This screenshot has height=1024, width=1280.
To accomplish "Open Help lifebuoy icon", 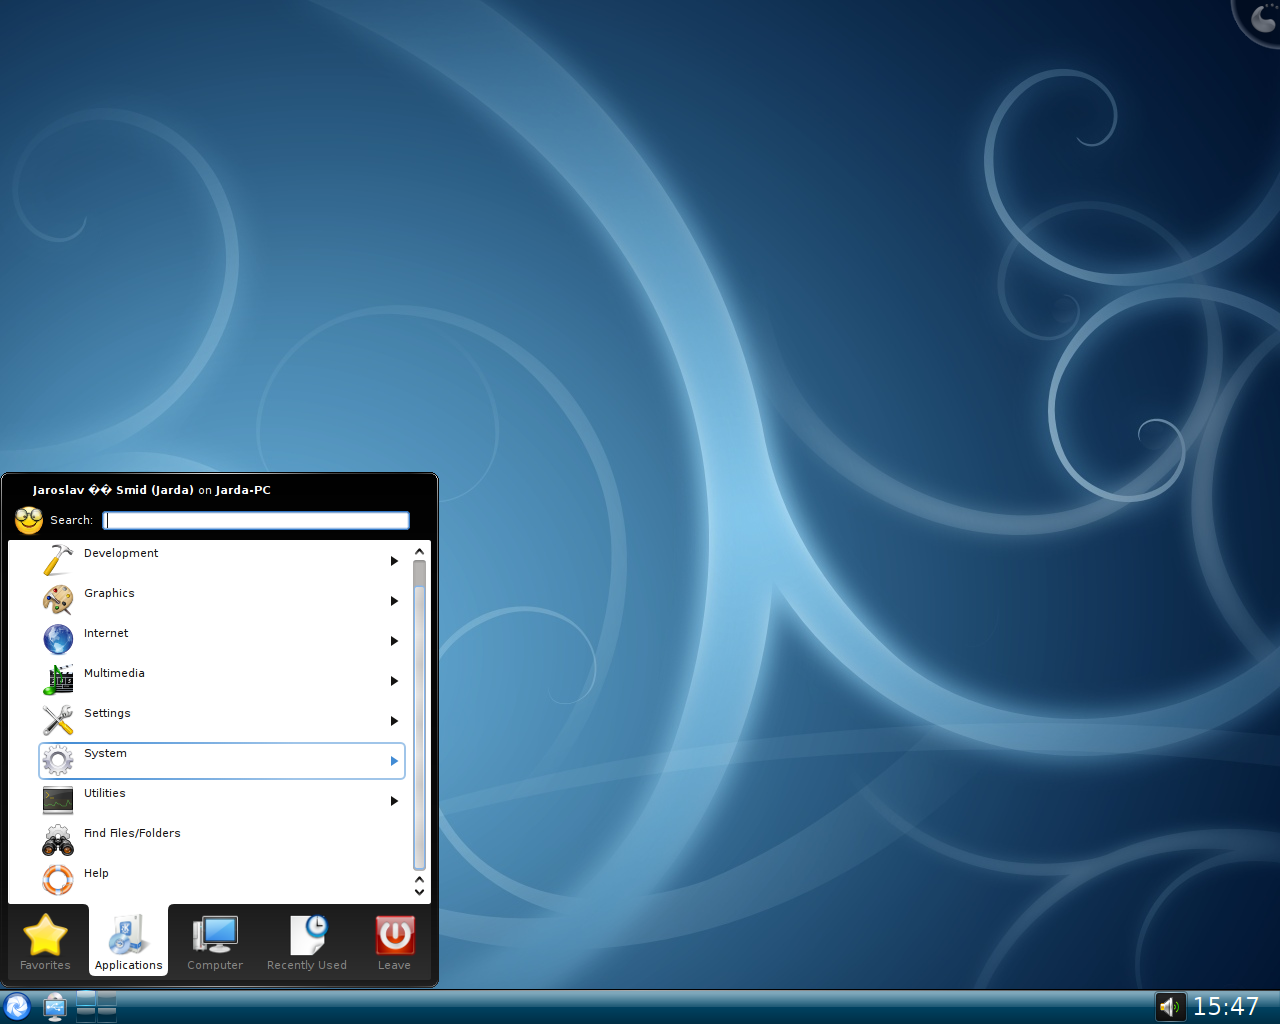I will tap(58, 880).
